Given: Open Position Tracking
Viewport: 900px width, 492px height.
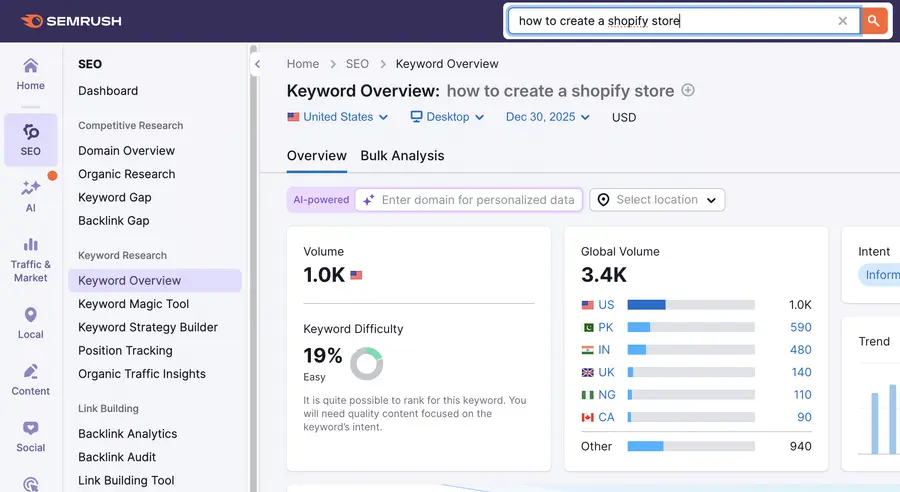Looking at the screenshot, I should (125, 351).
